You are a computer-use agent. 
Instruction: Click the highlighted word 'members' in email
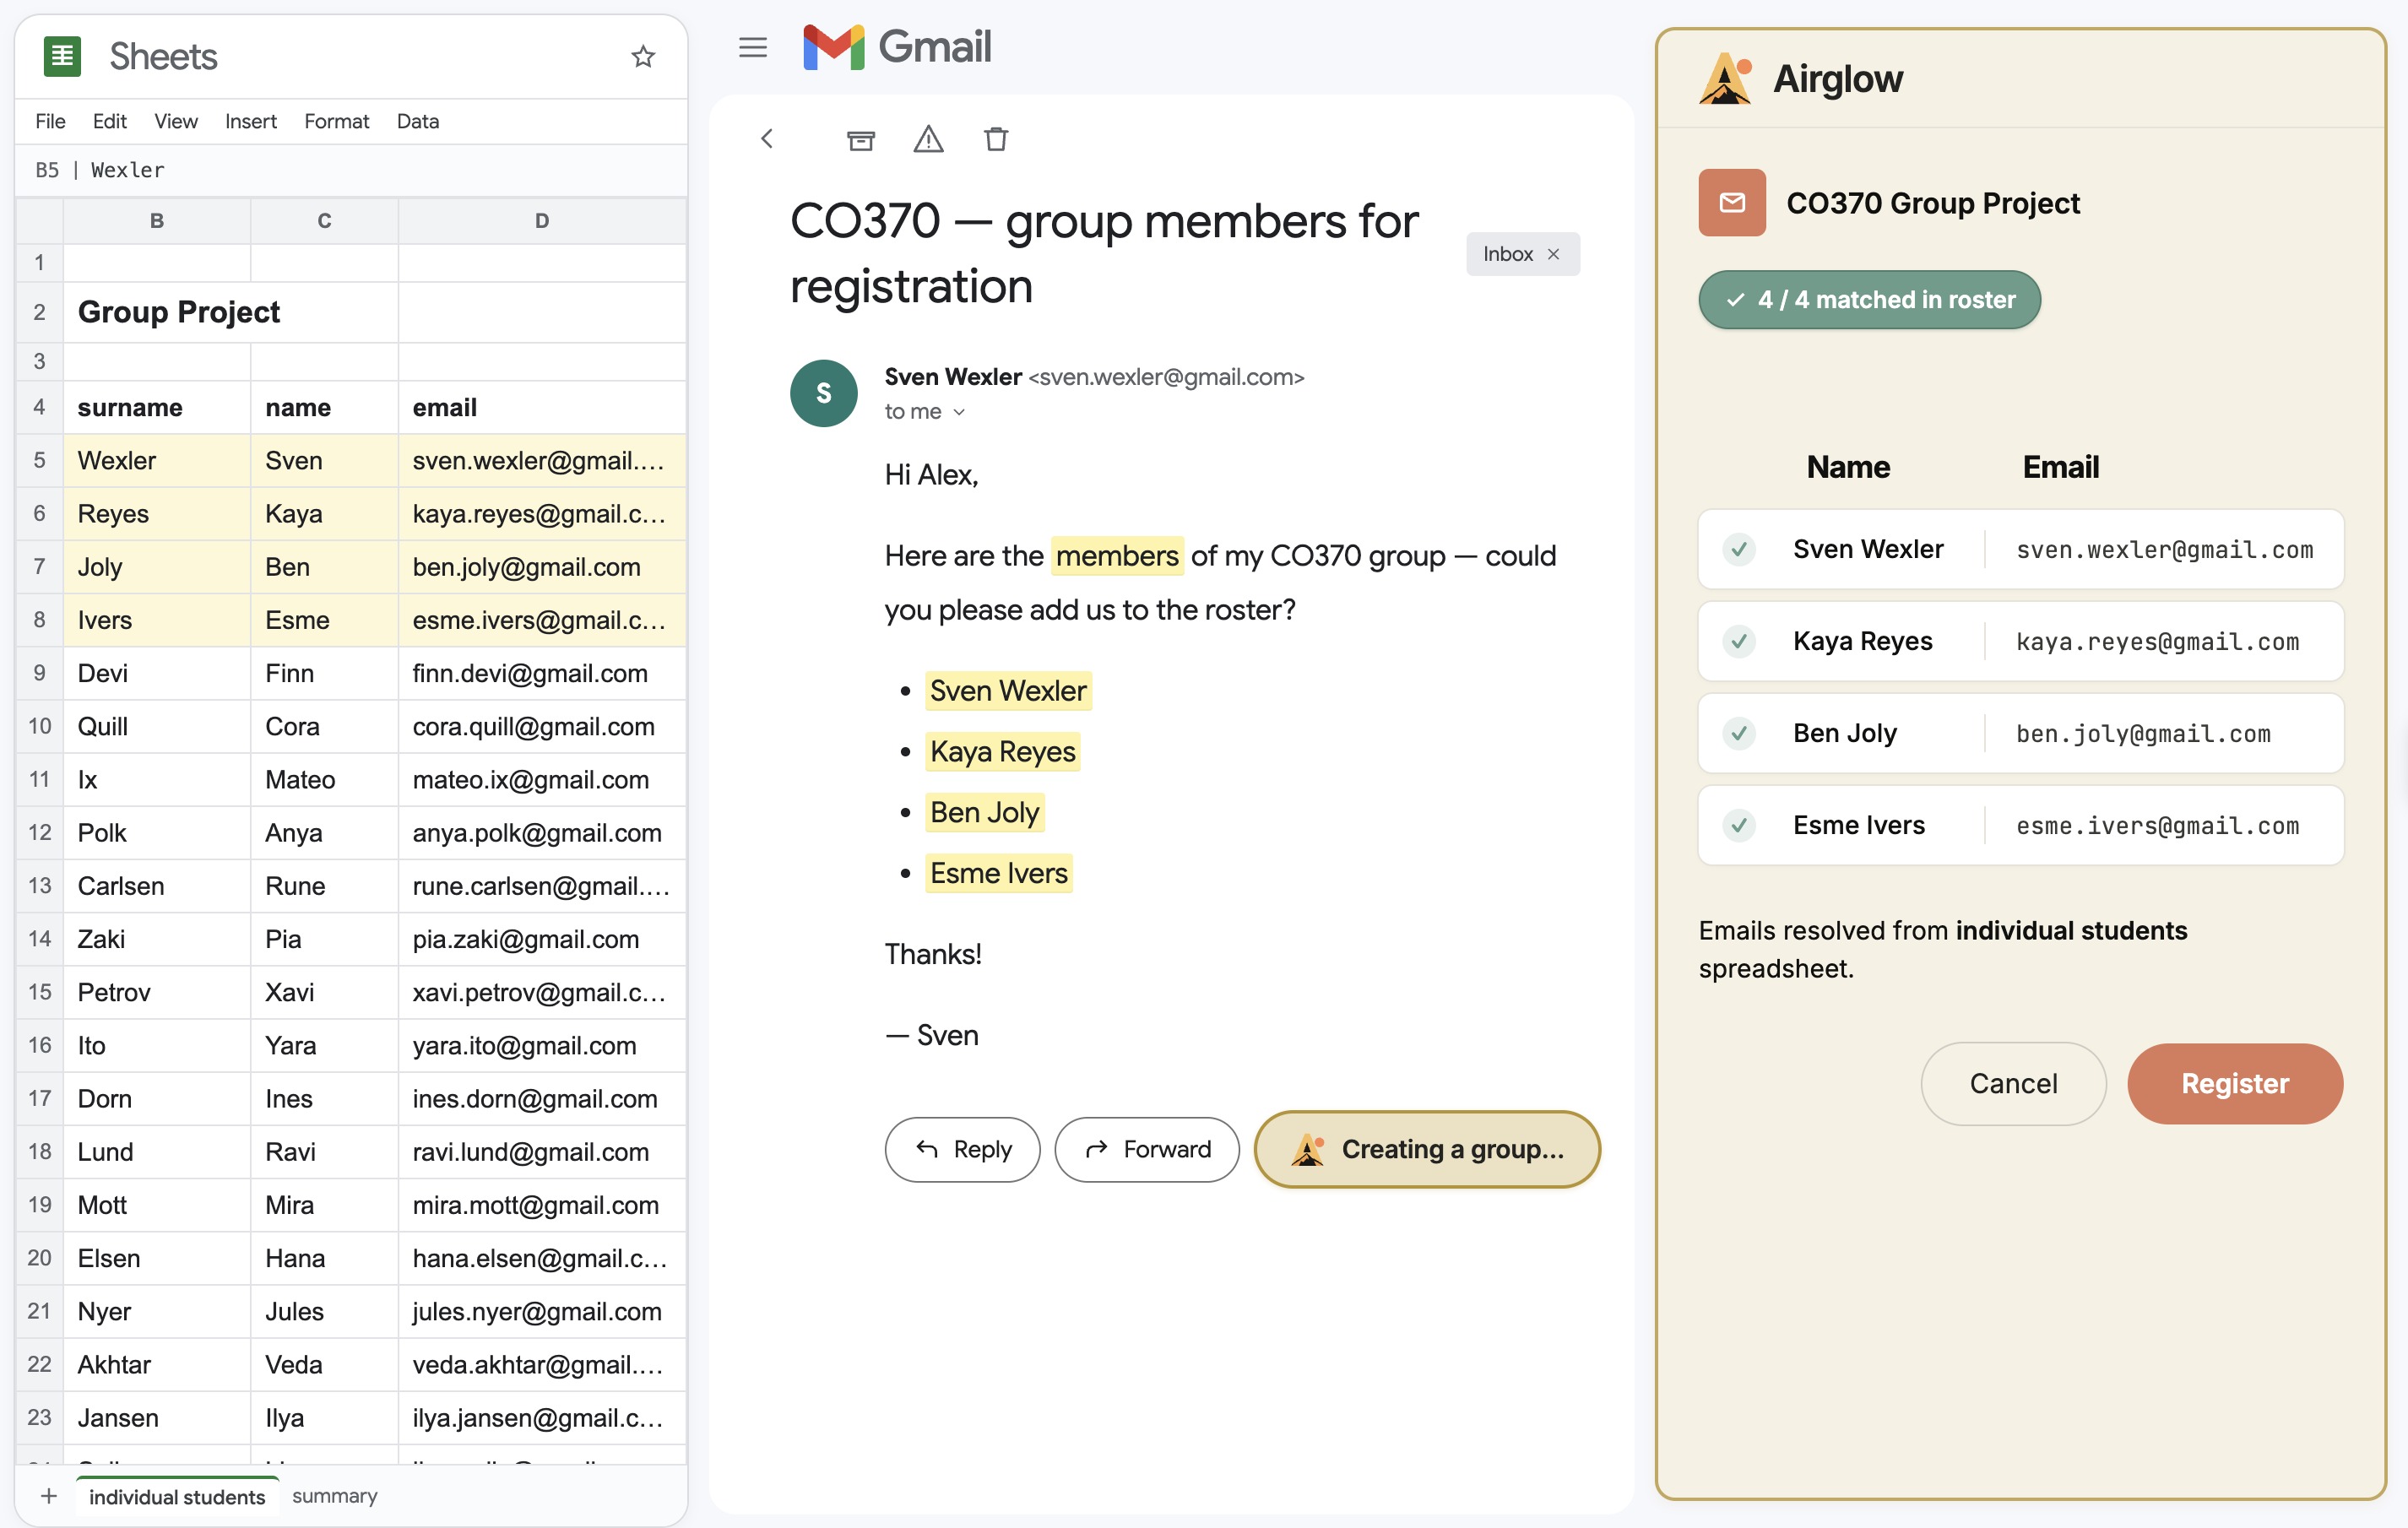coord(1117,555)
